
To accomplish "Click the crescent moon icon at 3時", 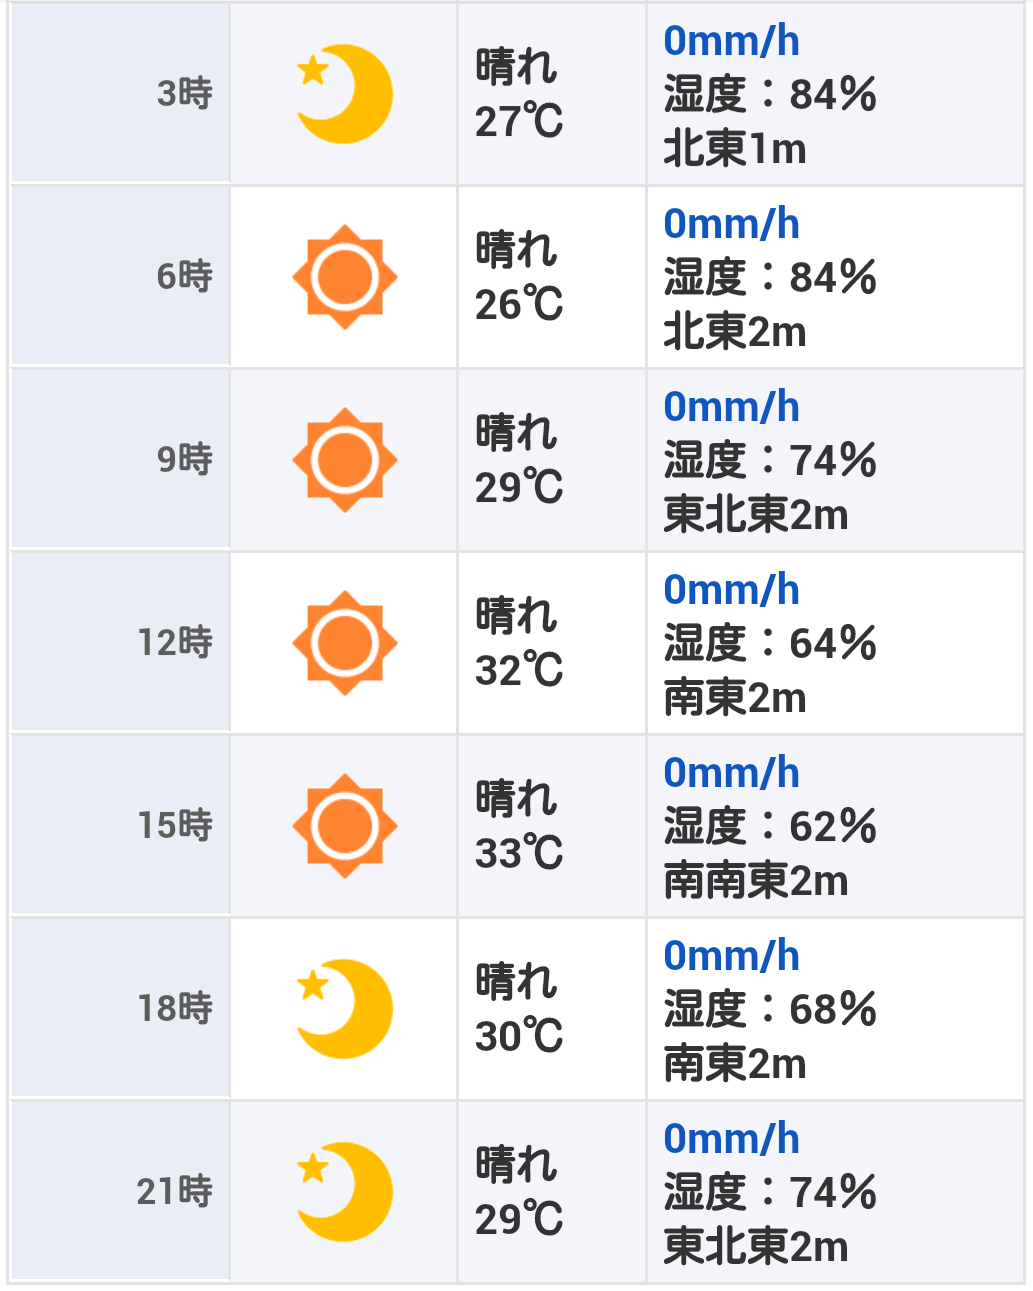I will (345, 94).
